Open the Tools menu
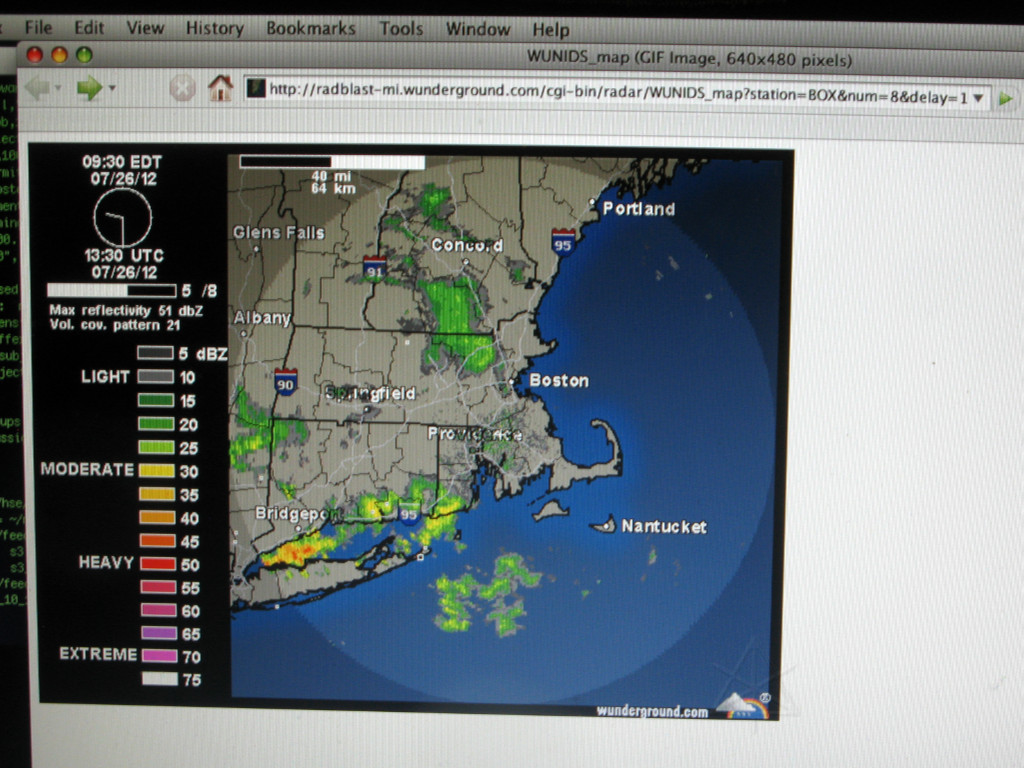 pos(400,28)
